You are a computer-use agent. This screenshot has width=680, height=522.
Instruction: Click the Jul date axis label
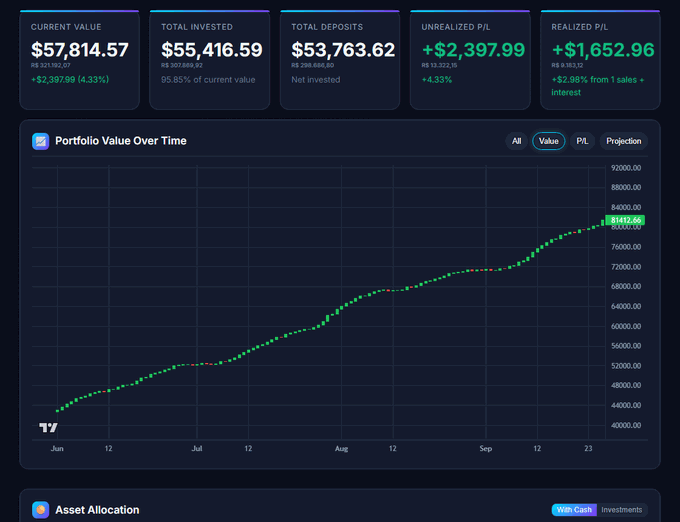(x=197, y=449)
